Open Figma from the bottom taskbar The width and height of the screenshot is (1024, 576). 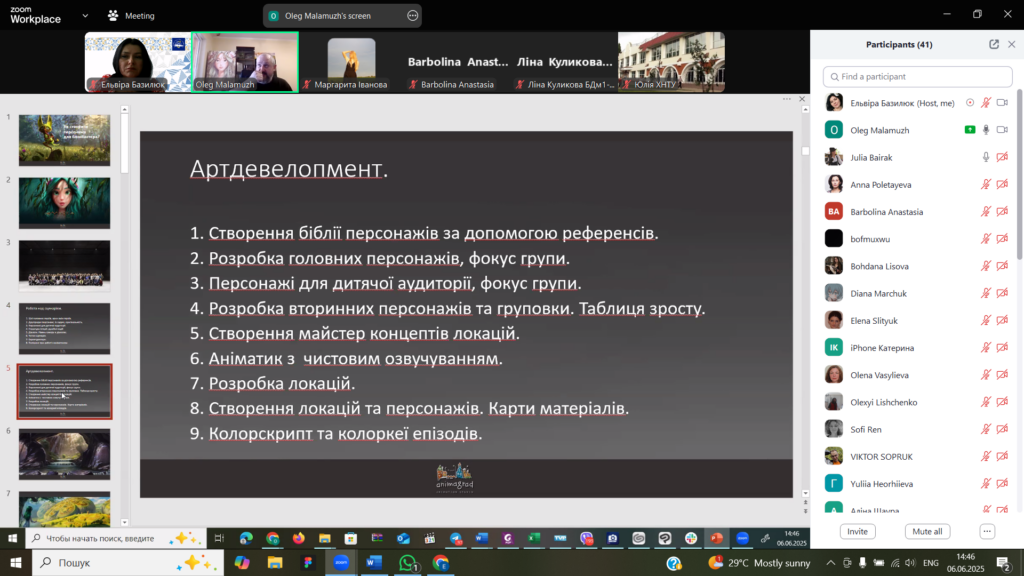[x=308, y=562]
